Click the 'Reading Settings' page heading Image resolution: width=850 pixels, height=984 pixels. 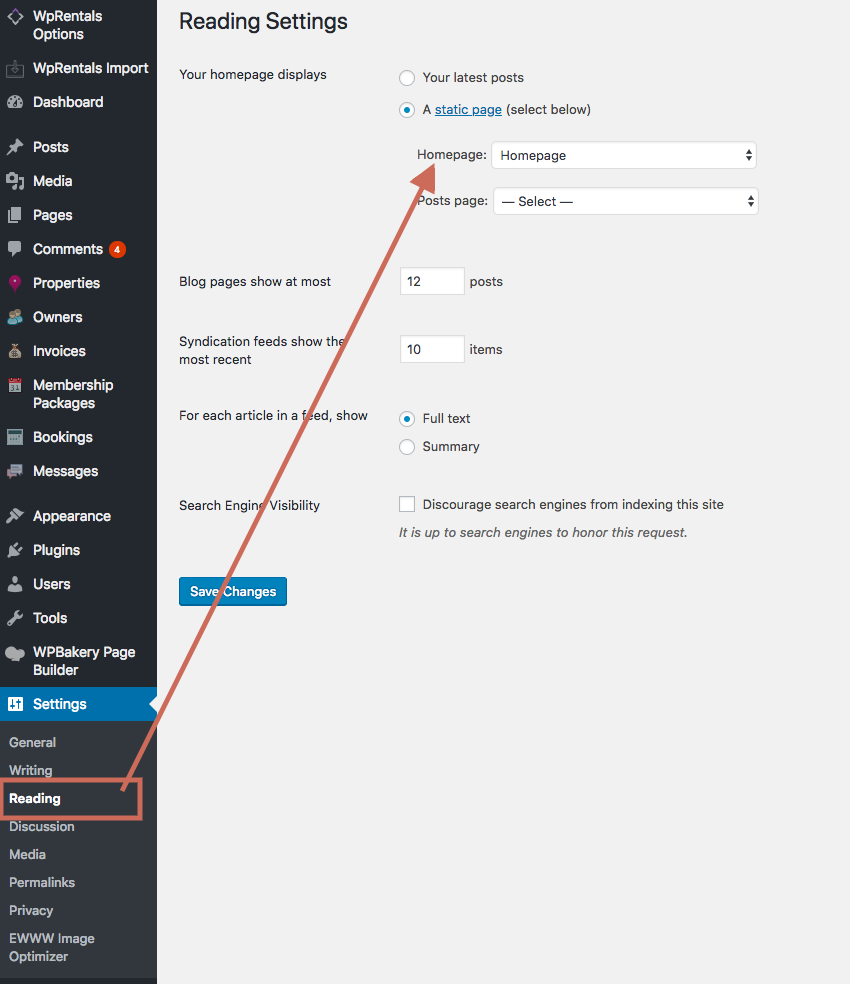[x=263, y=21]
